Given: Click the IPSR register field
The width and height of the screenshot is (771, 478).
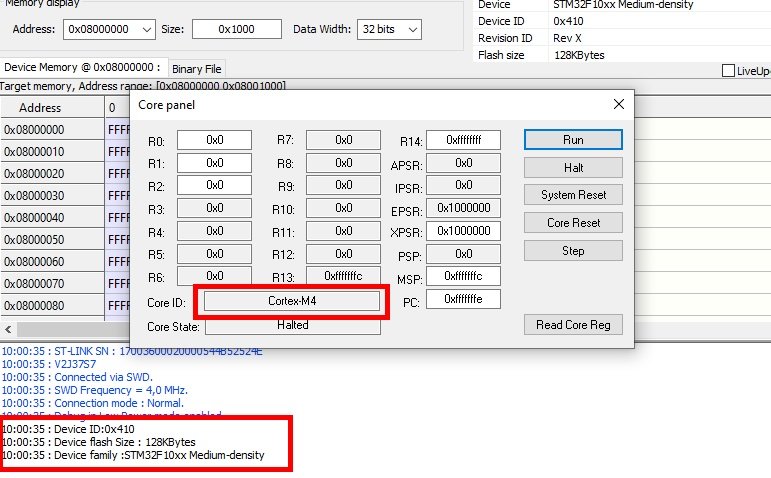Looking at the screenshot, I should 463,185.
